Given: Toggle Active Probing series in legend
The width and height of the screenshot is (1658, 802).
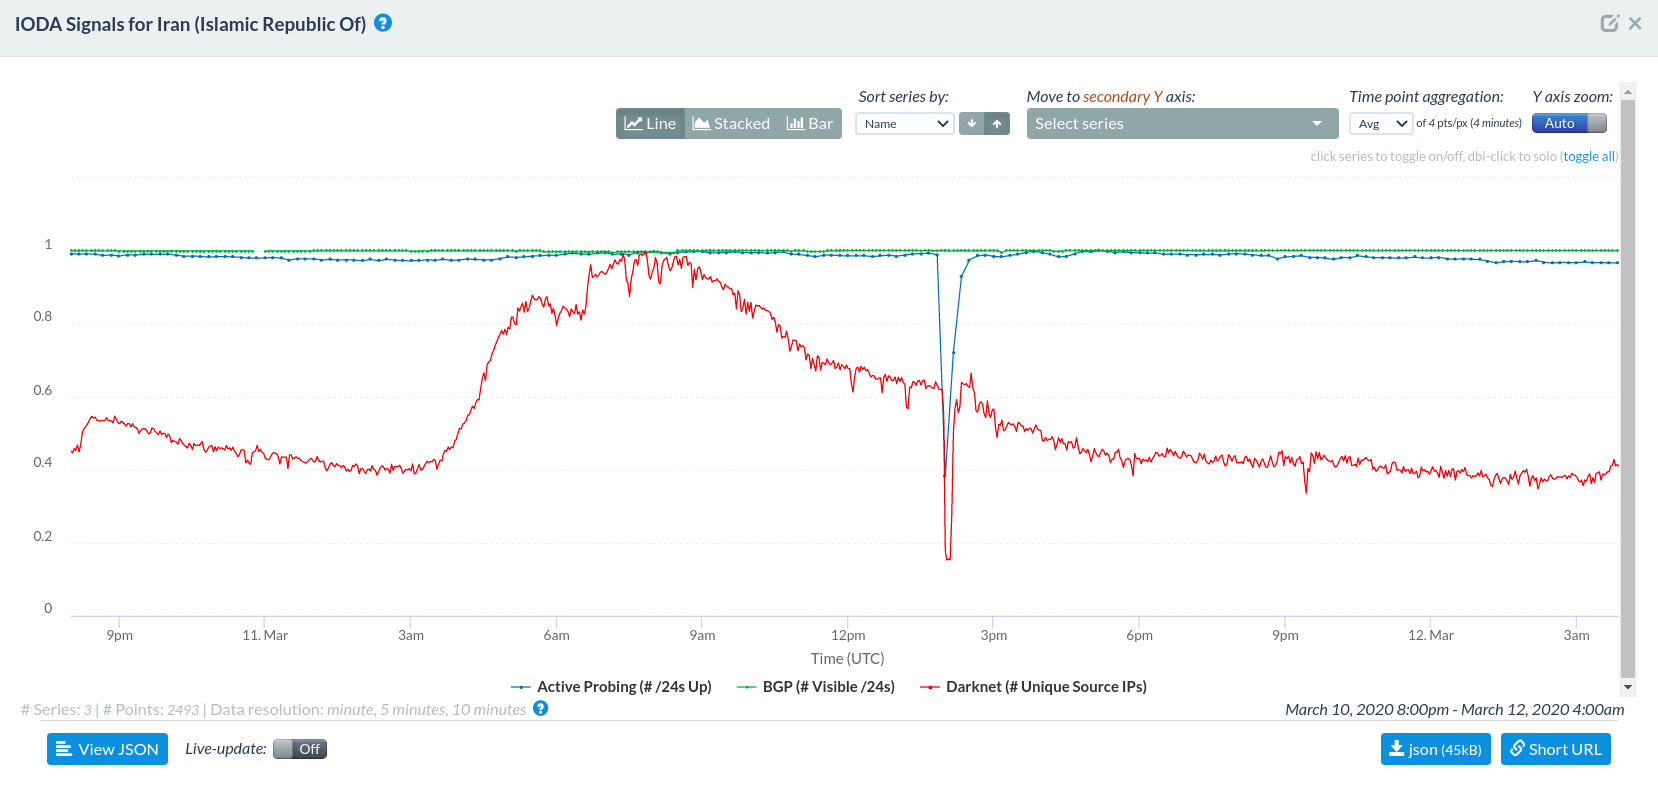Looking at the screenshot, I should (612, 687).
